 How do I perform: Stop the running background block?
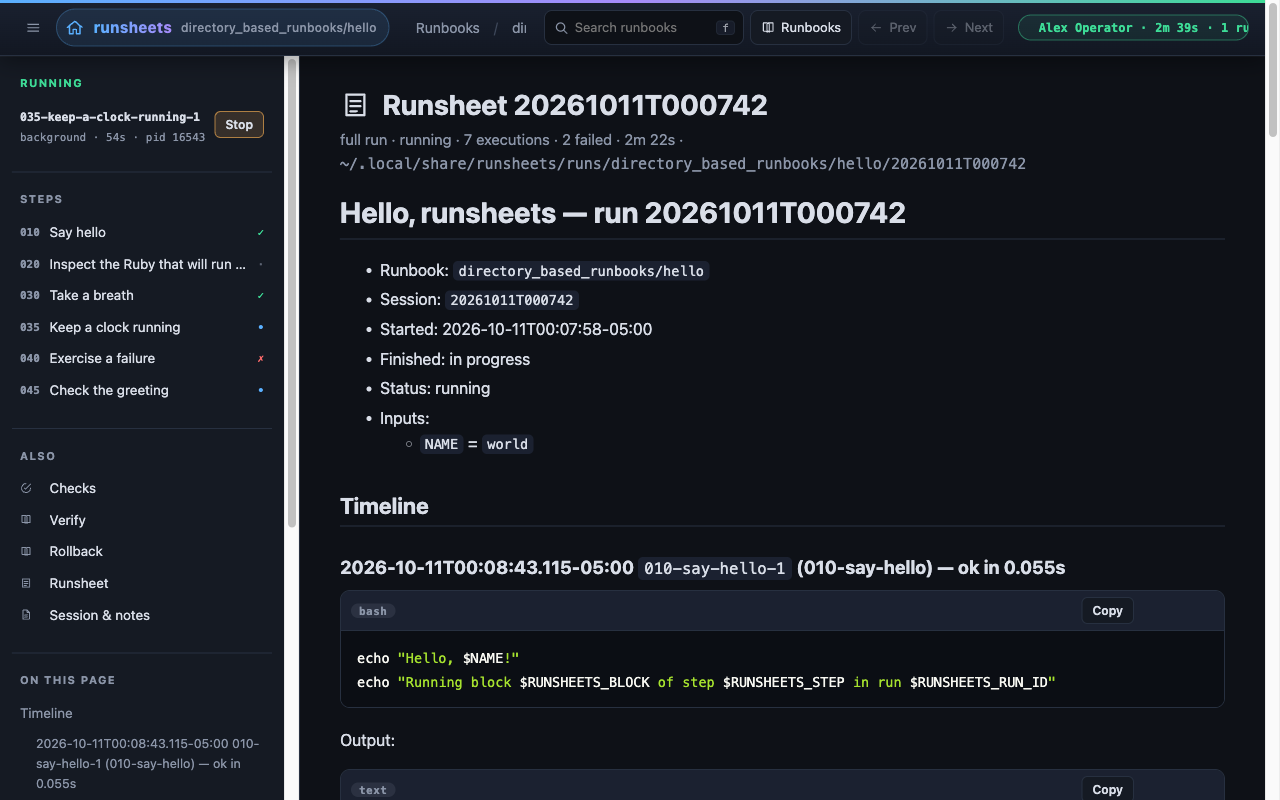[x=239, y=125]
